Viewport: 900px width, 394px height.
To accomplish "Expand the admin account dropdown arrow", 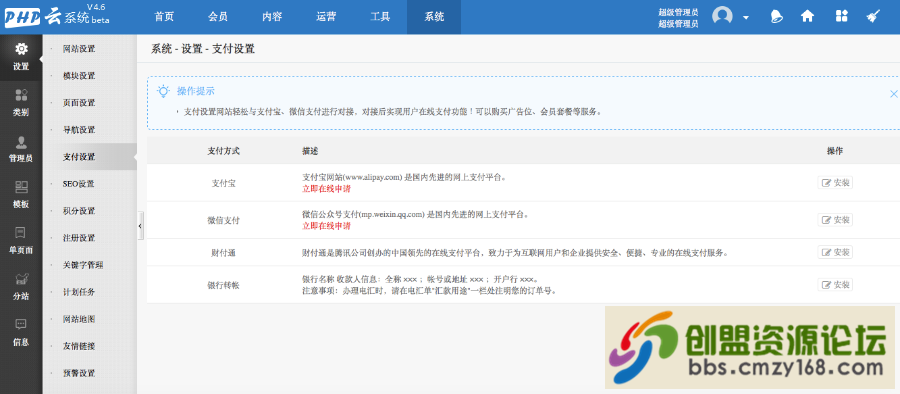I will (746, 17).
